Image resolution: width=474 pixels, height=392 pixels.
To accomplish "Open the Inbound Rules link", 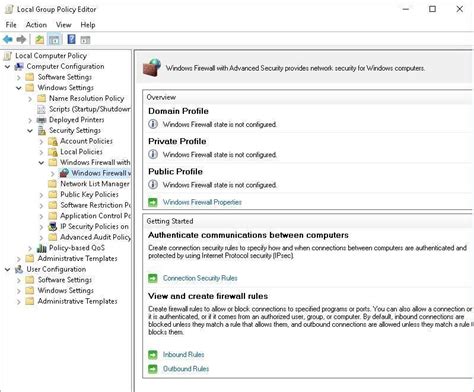I will click(x=183, y=355).
